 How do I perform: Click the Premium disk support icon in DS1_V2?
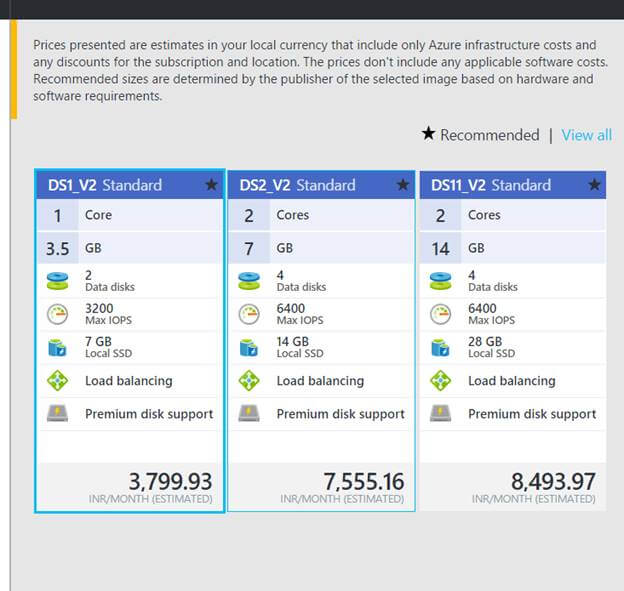click(x=57, y=413)
